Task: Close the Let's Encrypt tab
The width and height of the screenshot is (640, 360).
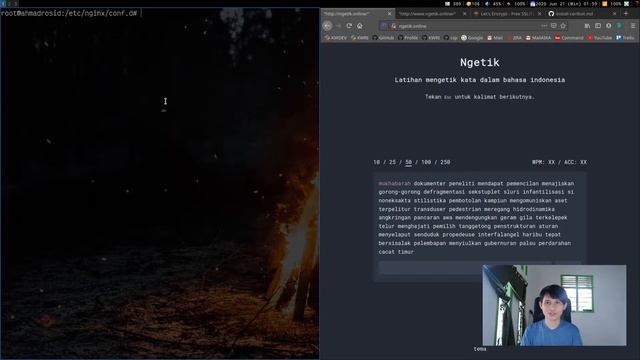Action: tap(540, 13)
